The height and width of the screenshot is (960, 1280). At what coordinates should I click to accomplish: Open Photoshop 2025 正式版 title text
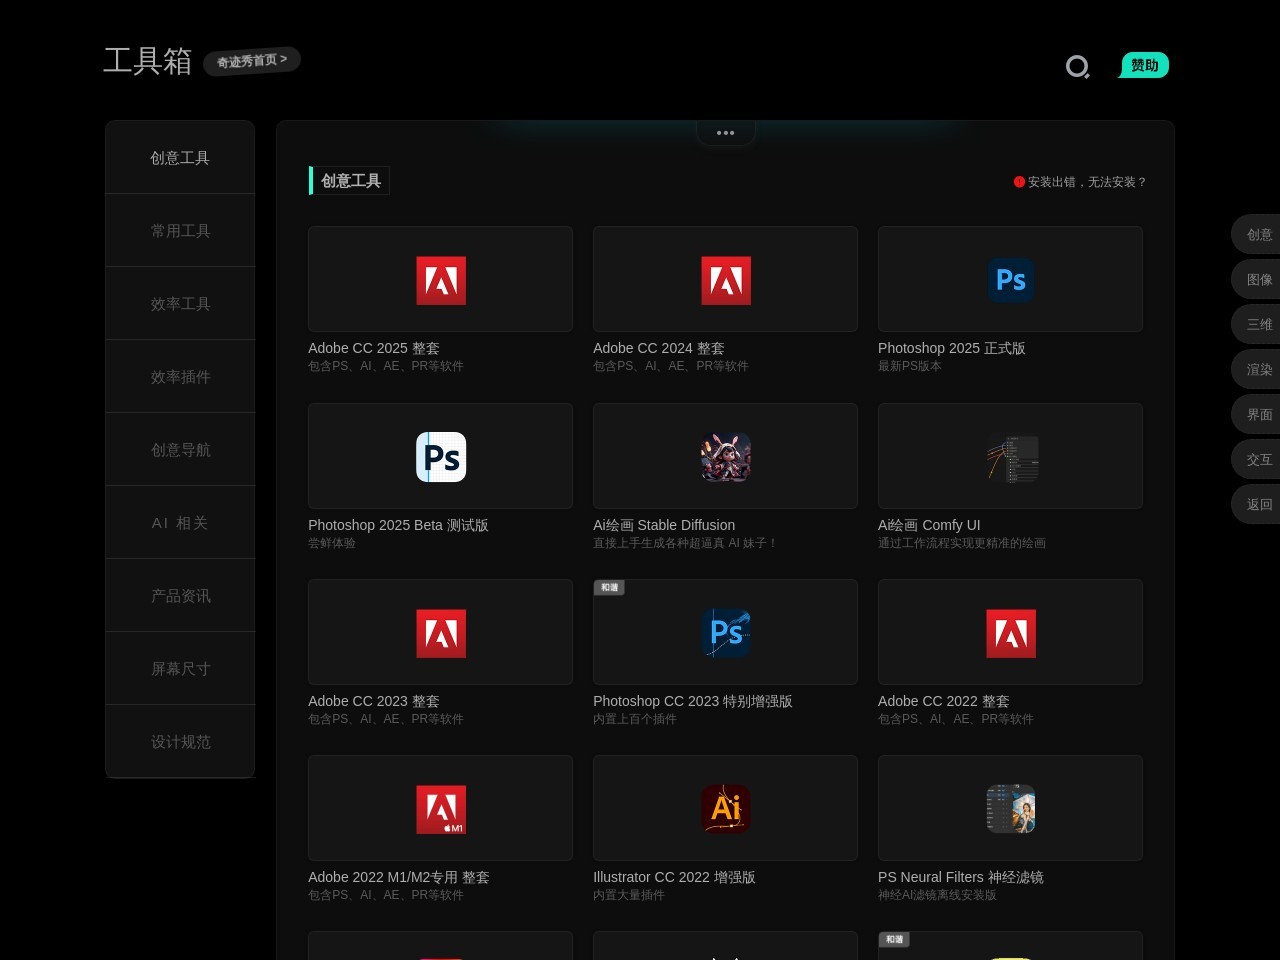[952, 348]
